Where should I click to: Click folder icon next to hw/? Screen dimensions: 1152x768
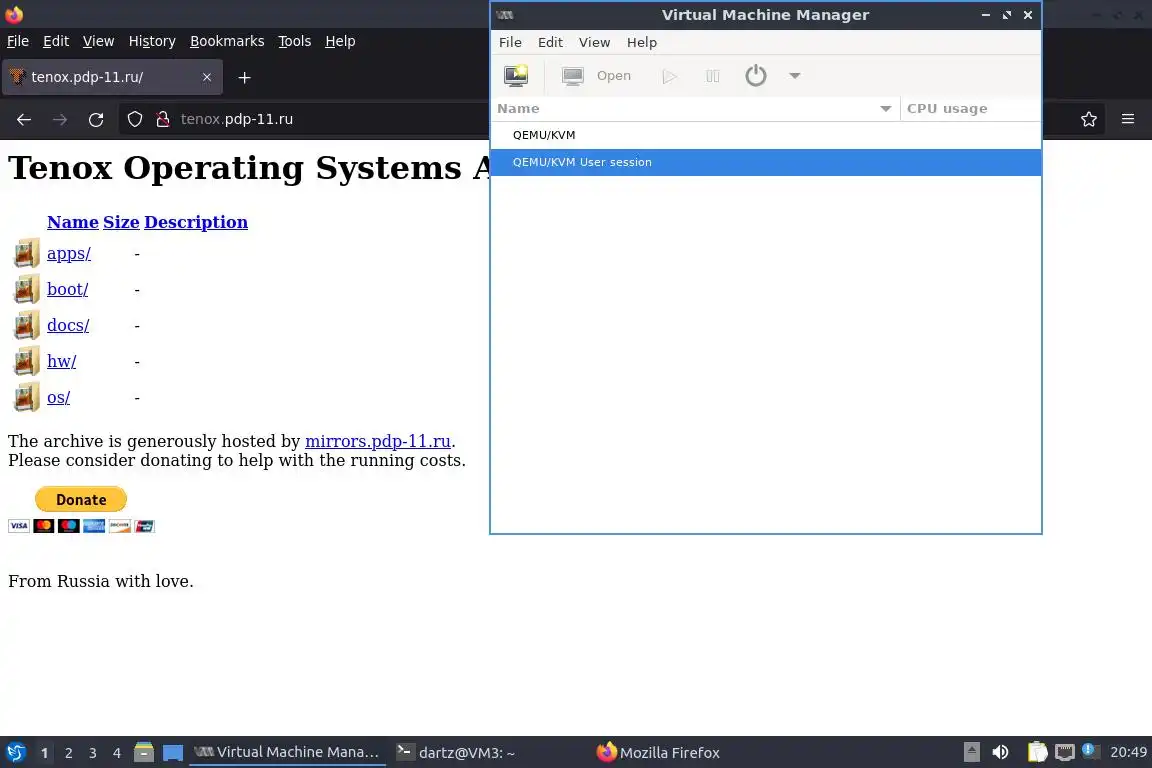tap(26, 362)
